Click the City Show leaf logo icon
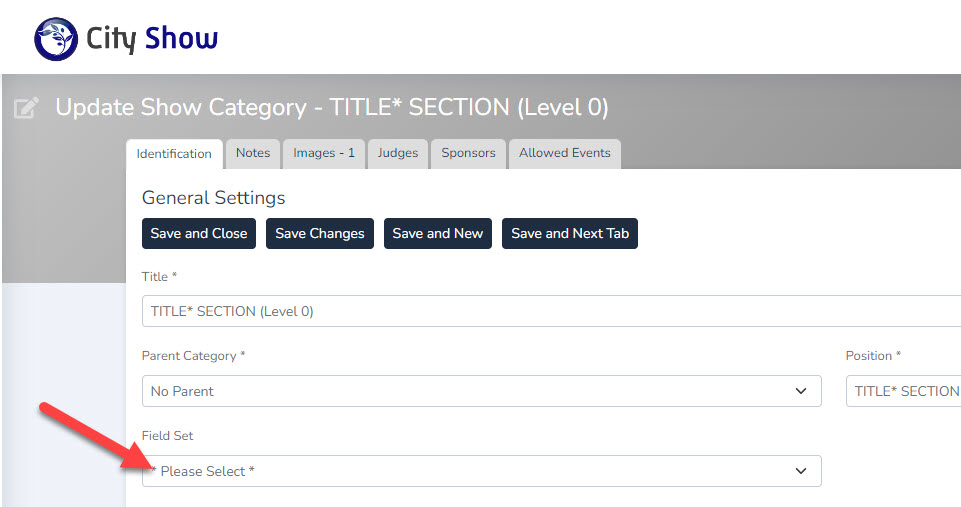Viewport: 961px width, 507px height. tap(56, 39)
